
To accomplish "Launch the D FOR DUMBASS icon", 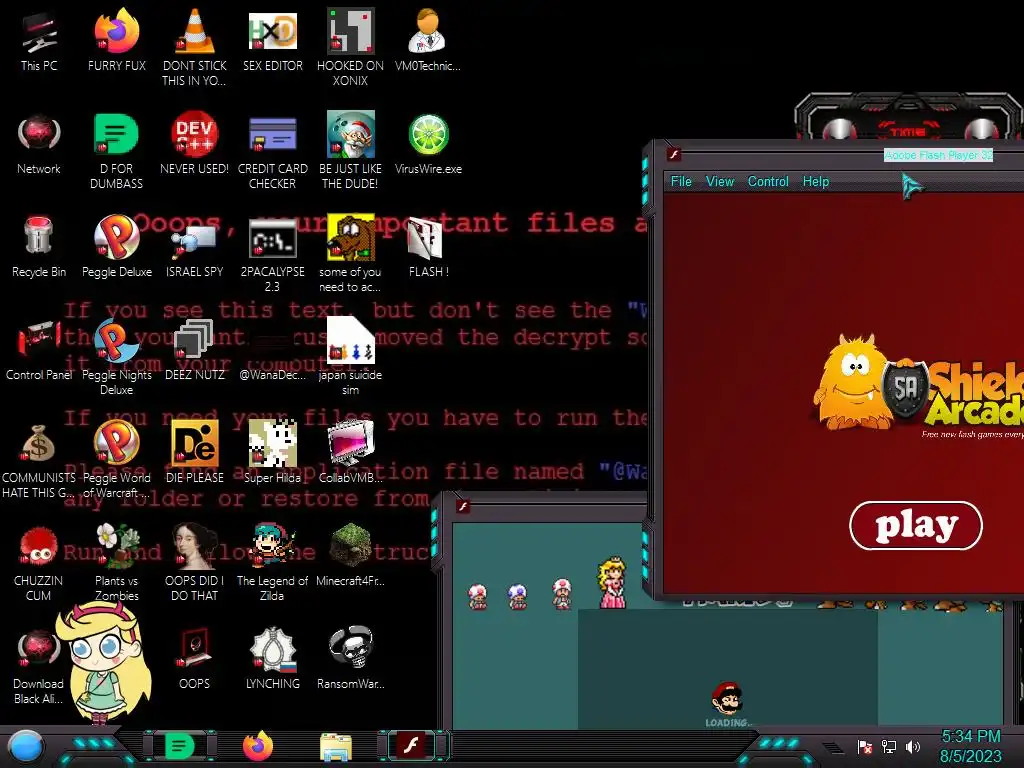I will (x=116, y=134).
